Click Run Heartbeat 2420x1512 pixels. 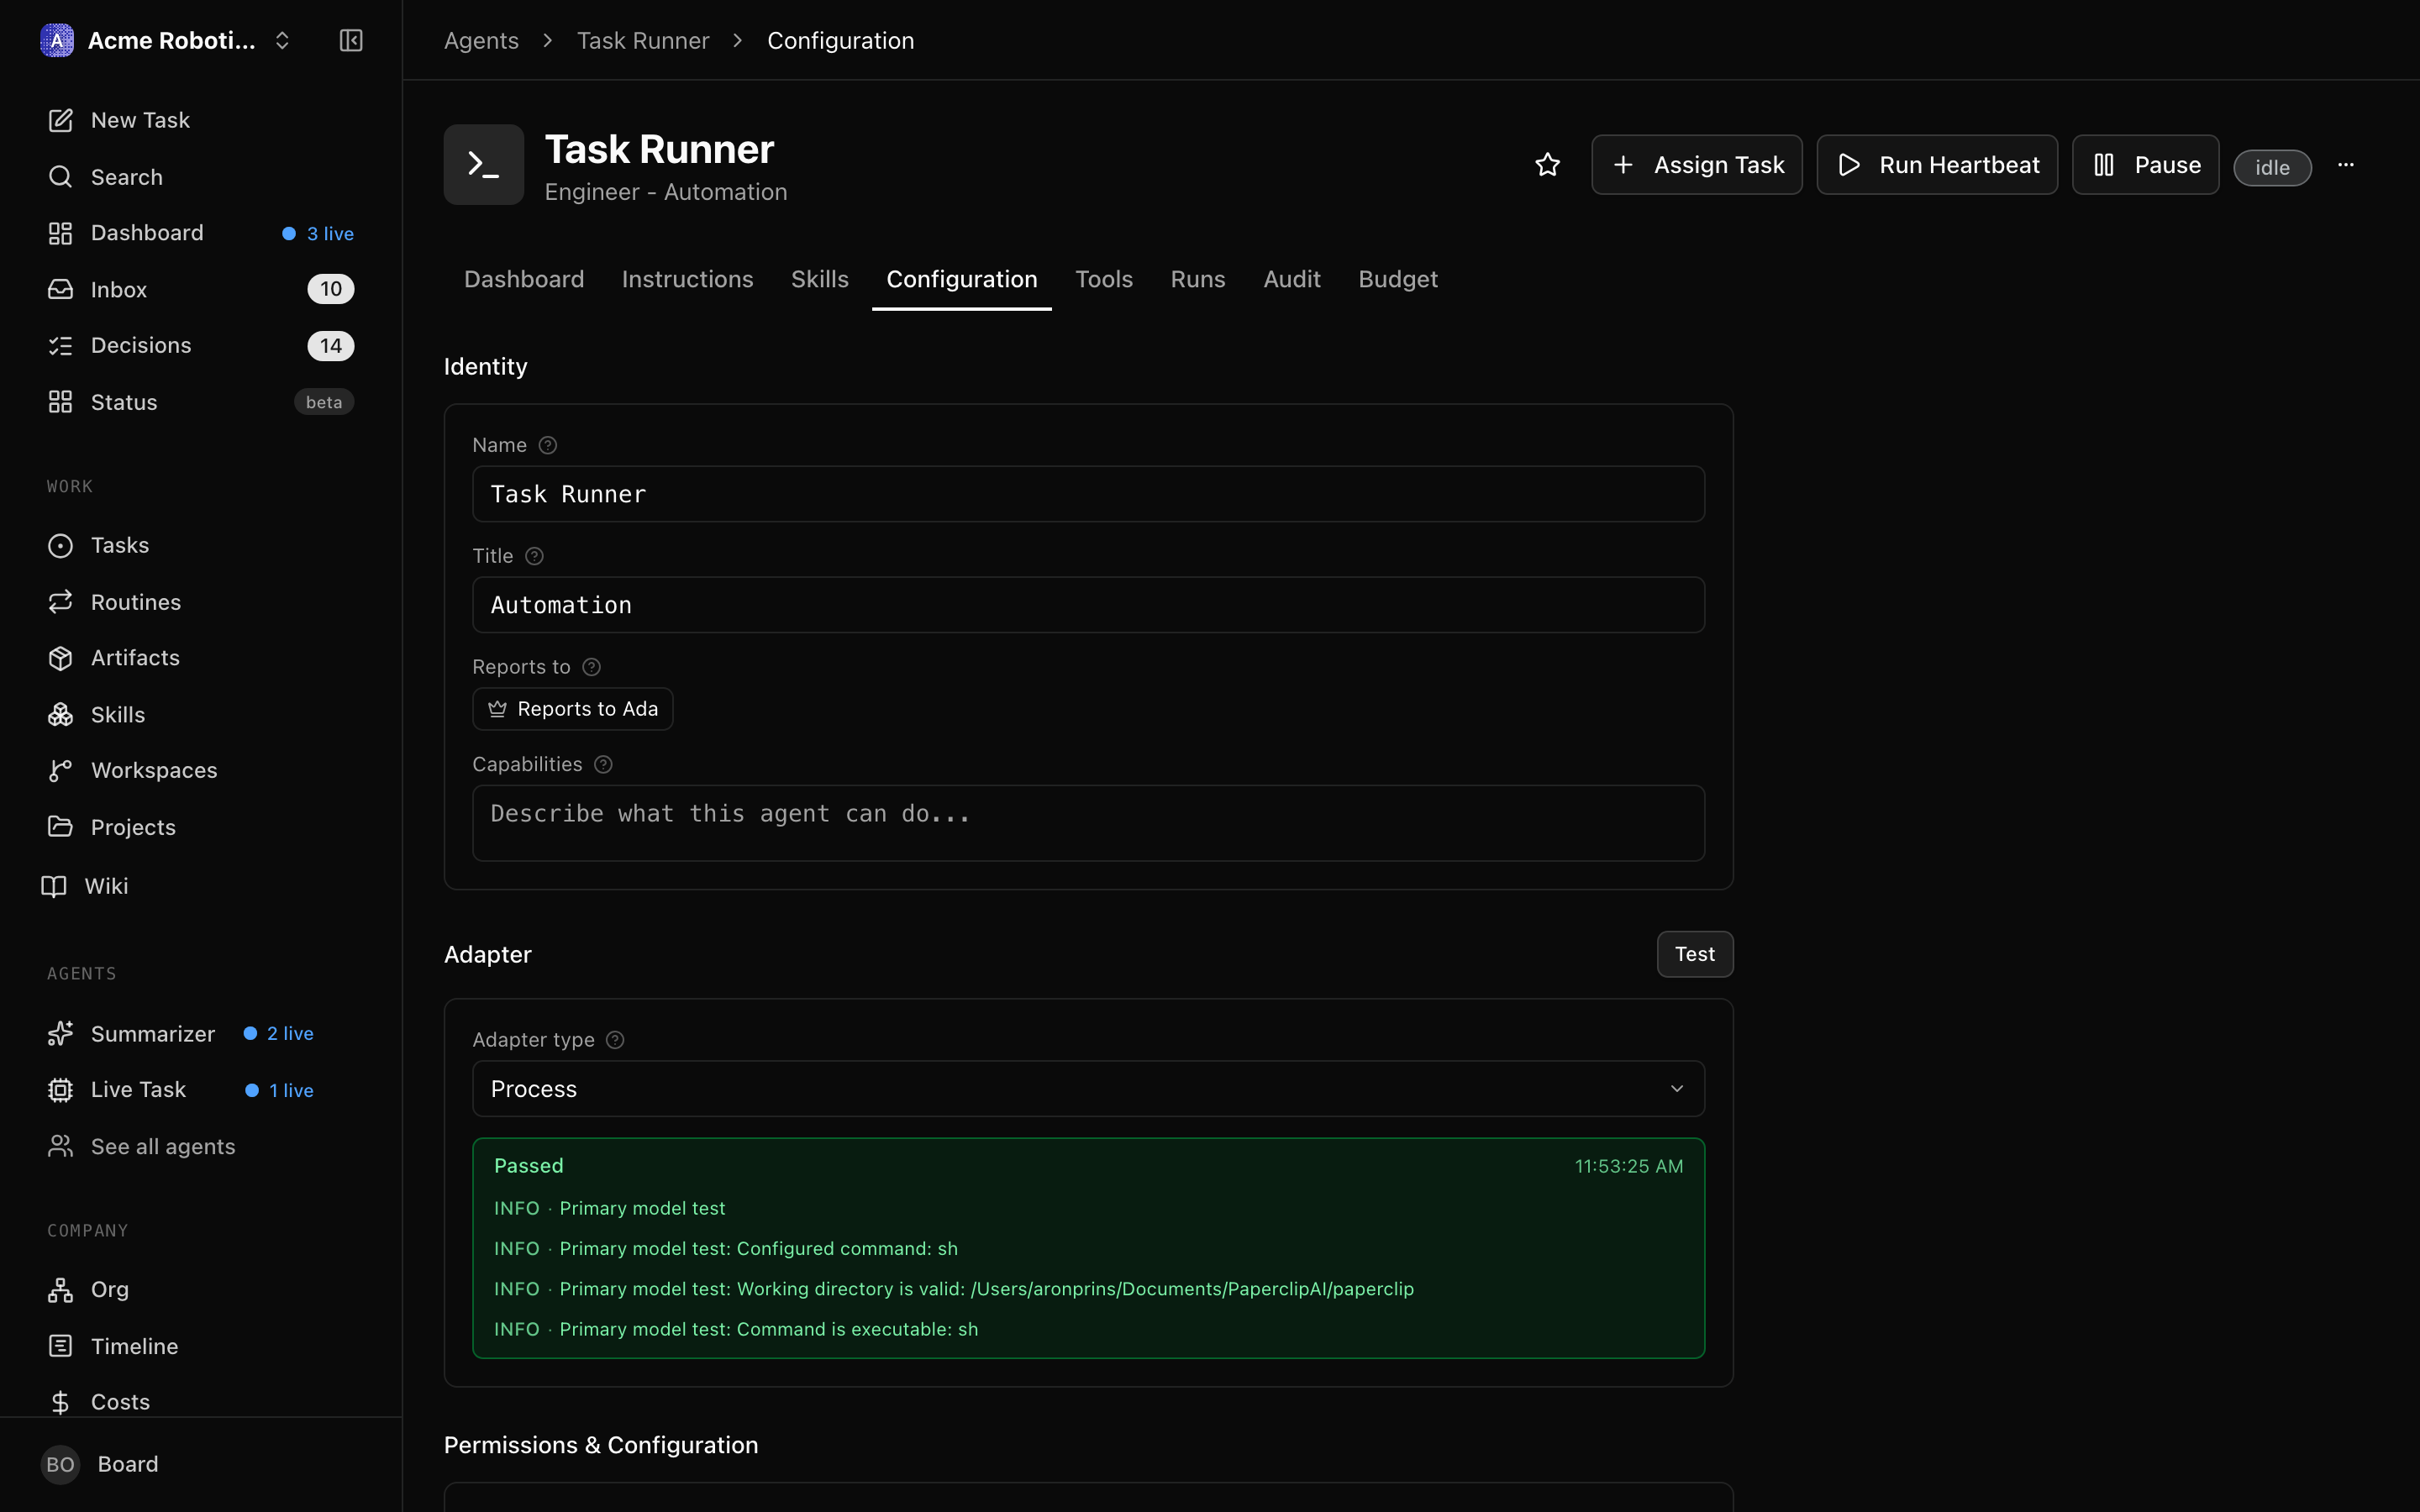tap(1937, 165)
